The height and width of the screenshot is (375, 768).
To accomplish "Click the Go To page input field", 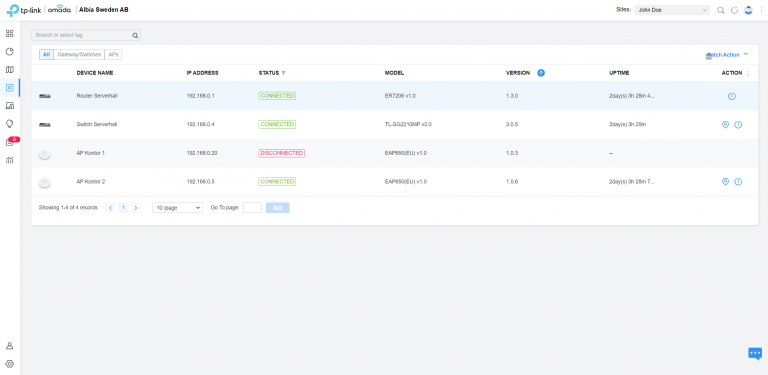I will [x=252, y=208].
